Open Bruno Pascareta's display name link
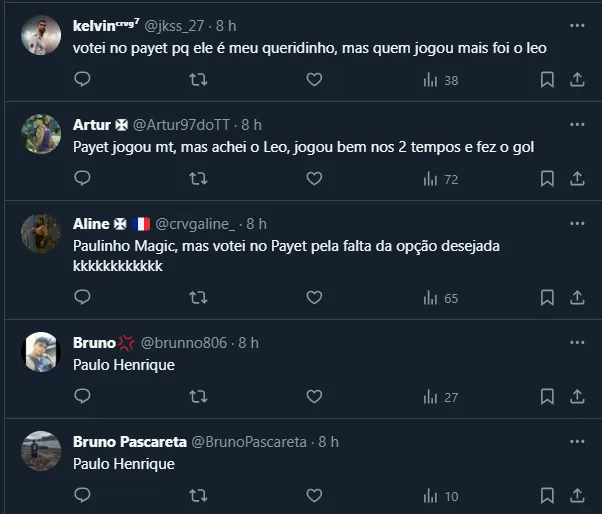 tap(129, 441)
